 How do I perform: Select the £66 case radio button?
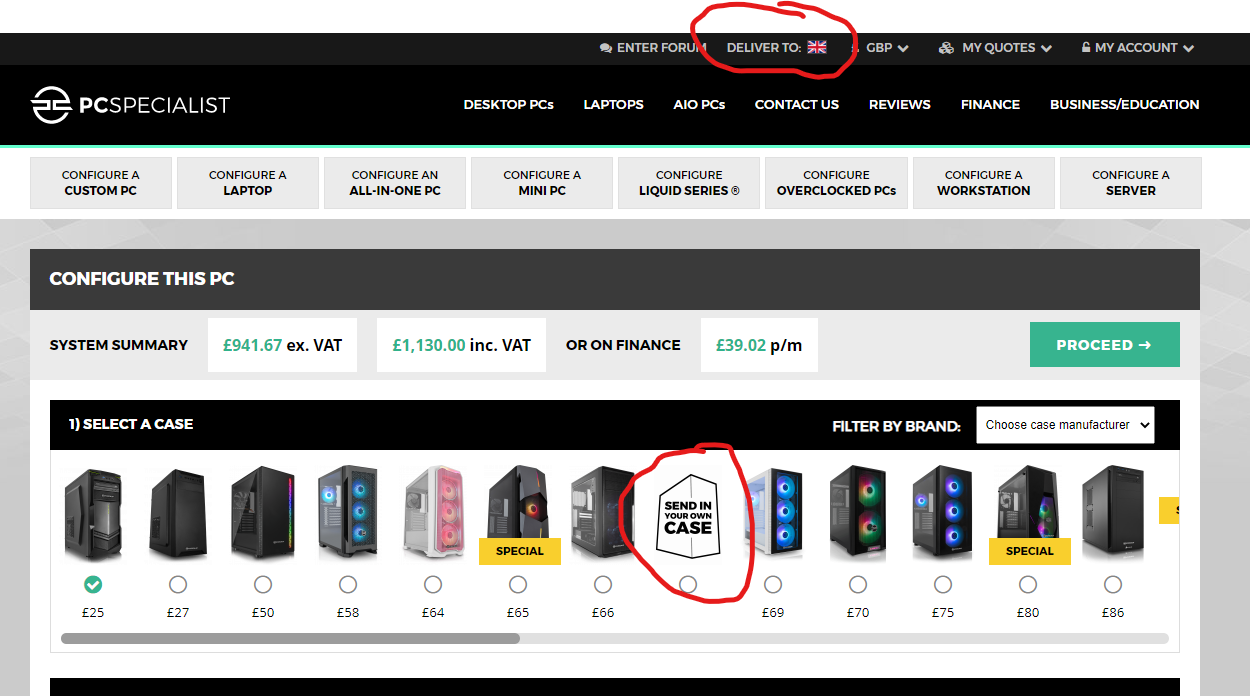coord(603,584)
